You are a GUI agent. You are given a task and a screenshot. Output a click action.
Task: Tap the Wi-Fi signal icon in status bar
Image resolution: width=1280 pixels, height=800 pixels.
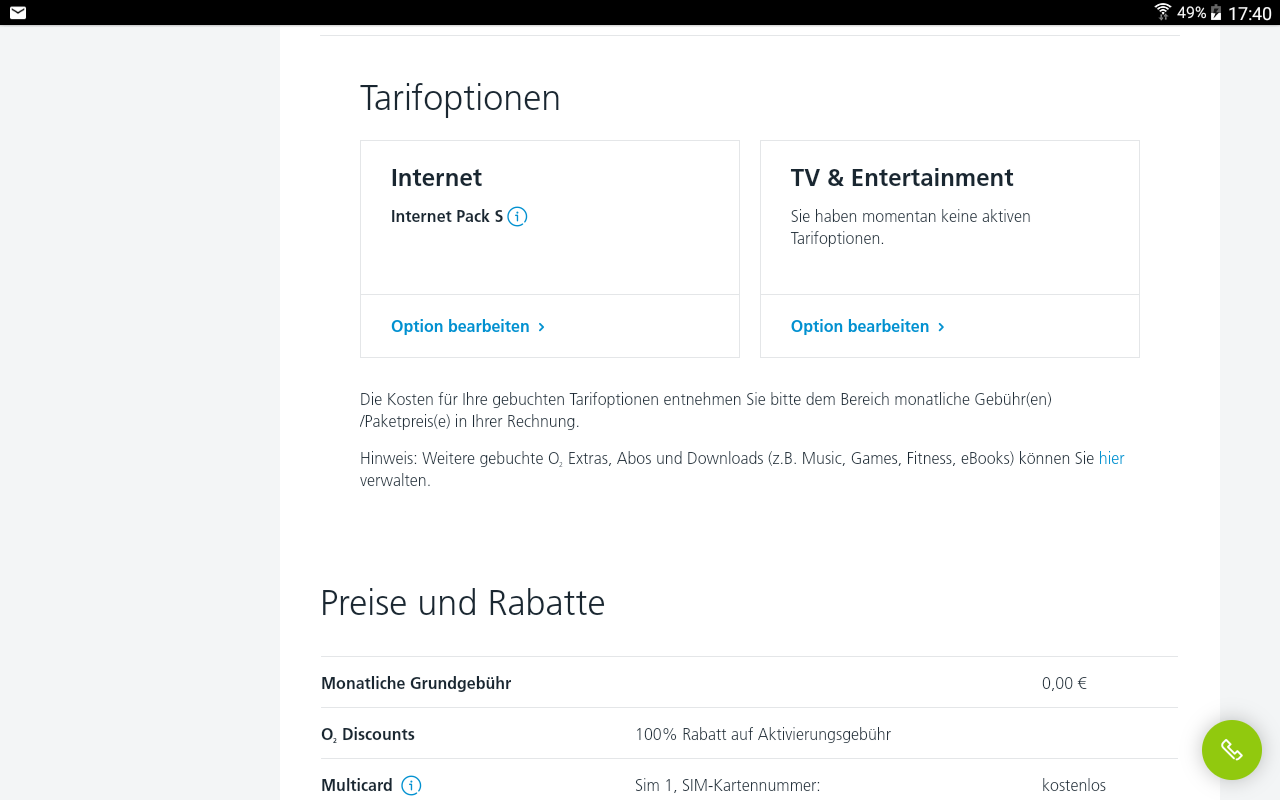click(x=1163, y=13)
